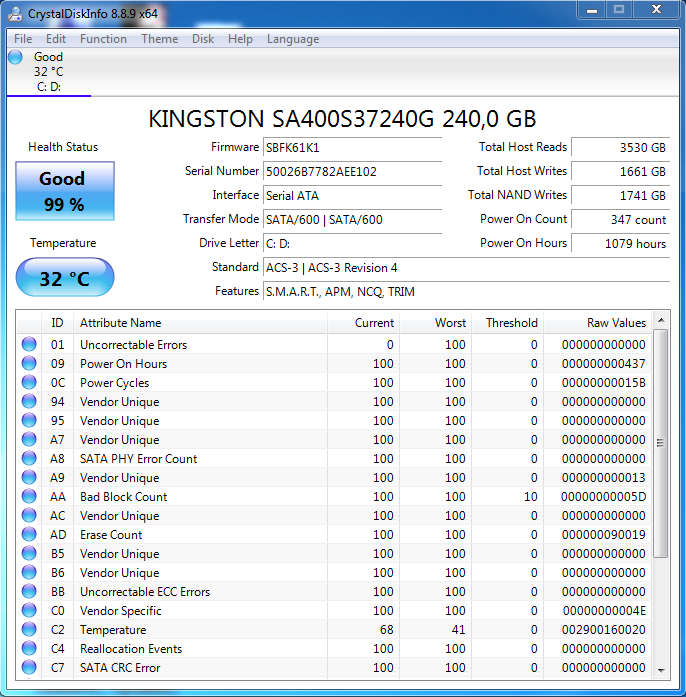Screen dimensions: 686x697
Task: Select the Good 32 °C disk status orb
Action: click(15, 57)
